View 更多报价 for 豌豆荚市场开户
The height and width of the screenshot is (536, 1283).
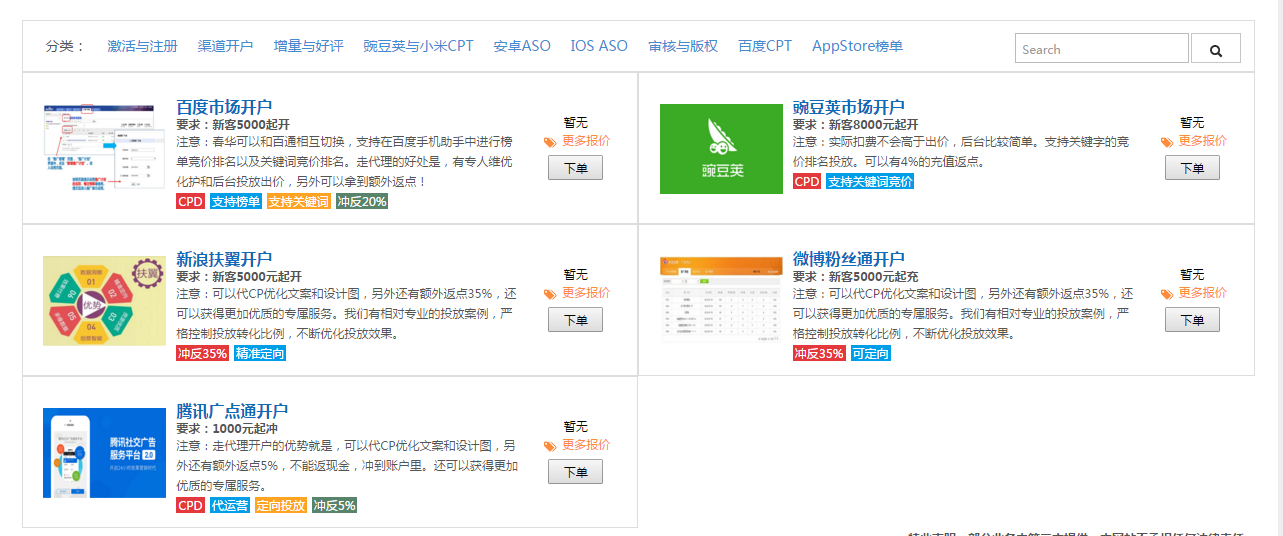(x=1203, y=141)
